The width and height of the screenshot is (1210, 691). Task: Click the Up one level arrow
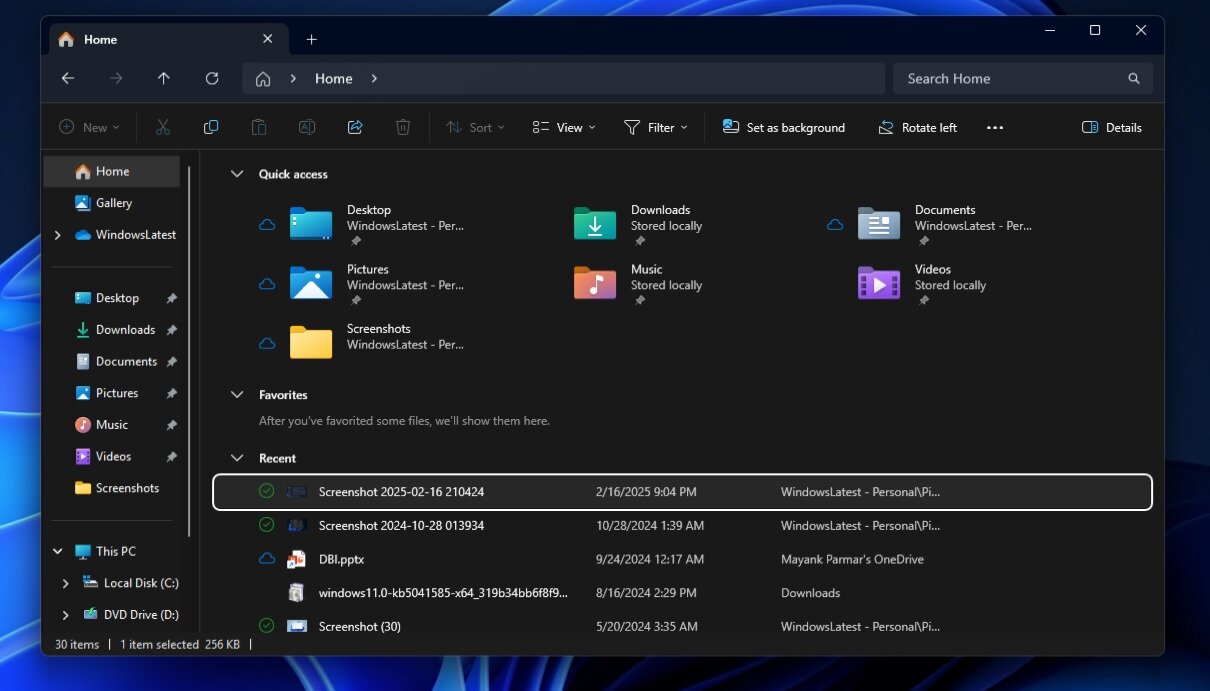click(164, 79)
